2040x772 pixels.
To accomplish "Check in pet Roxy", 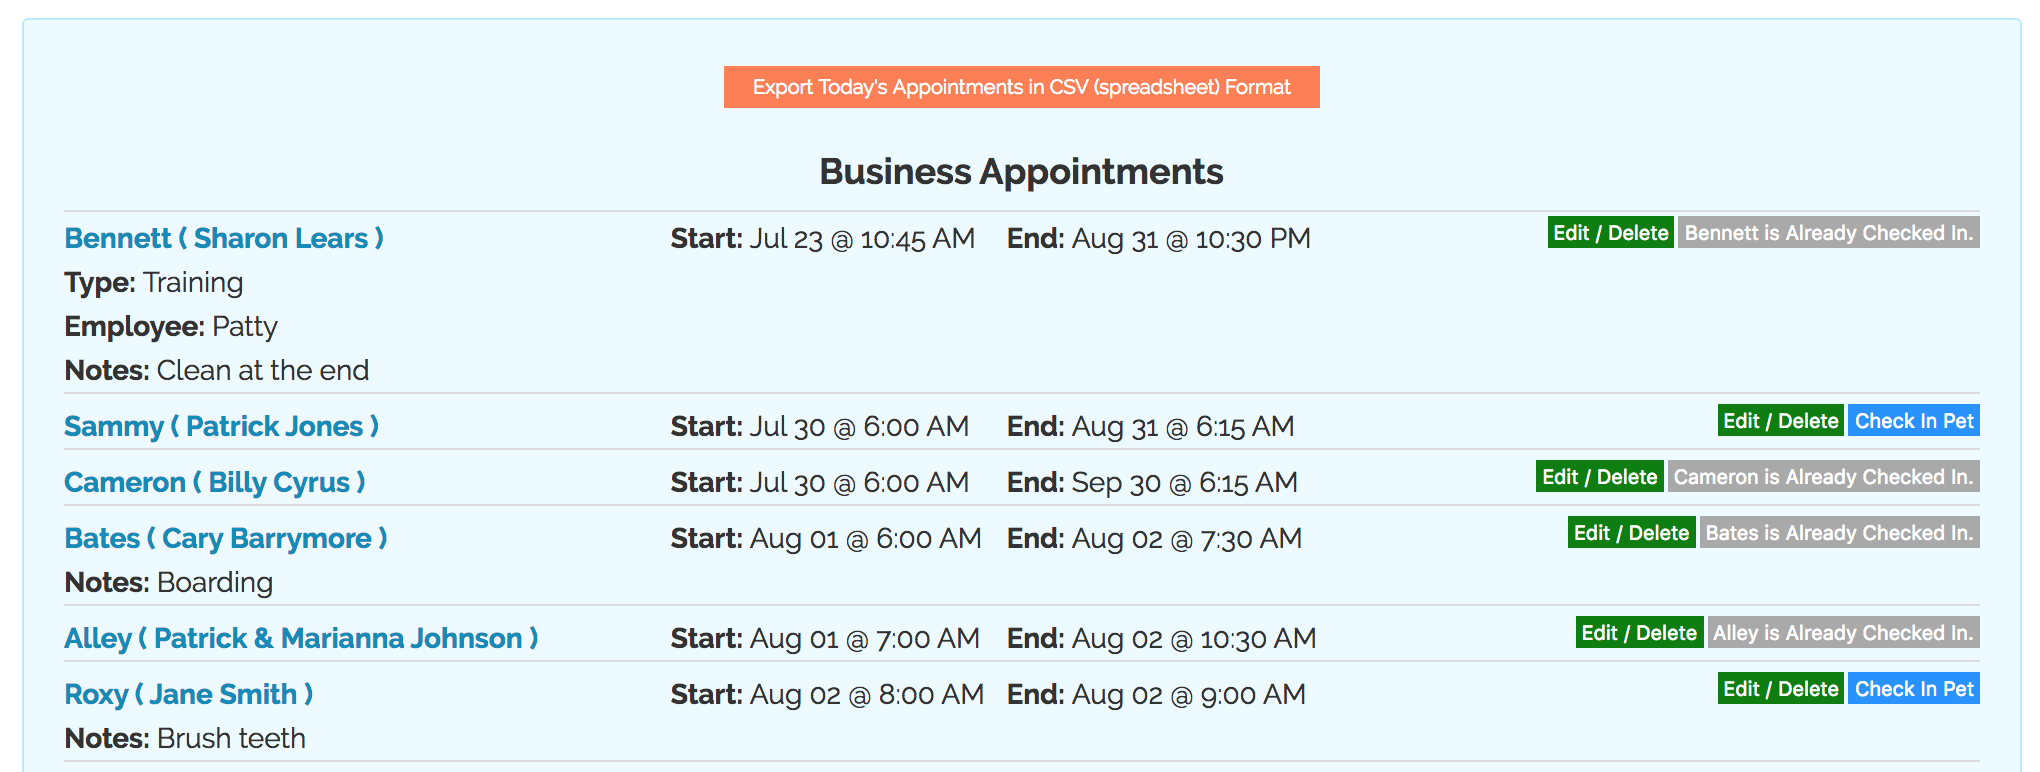I will coord(1913,689).
